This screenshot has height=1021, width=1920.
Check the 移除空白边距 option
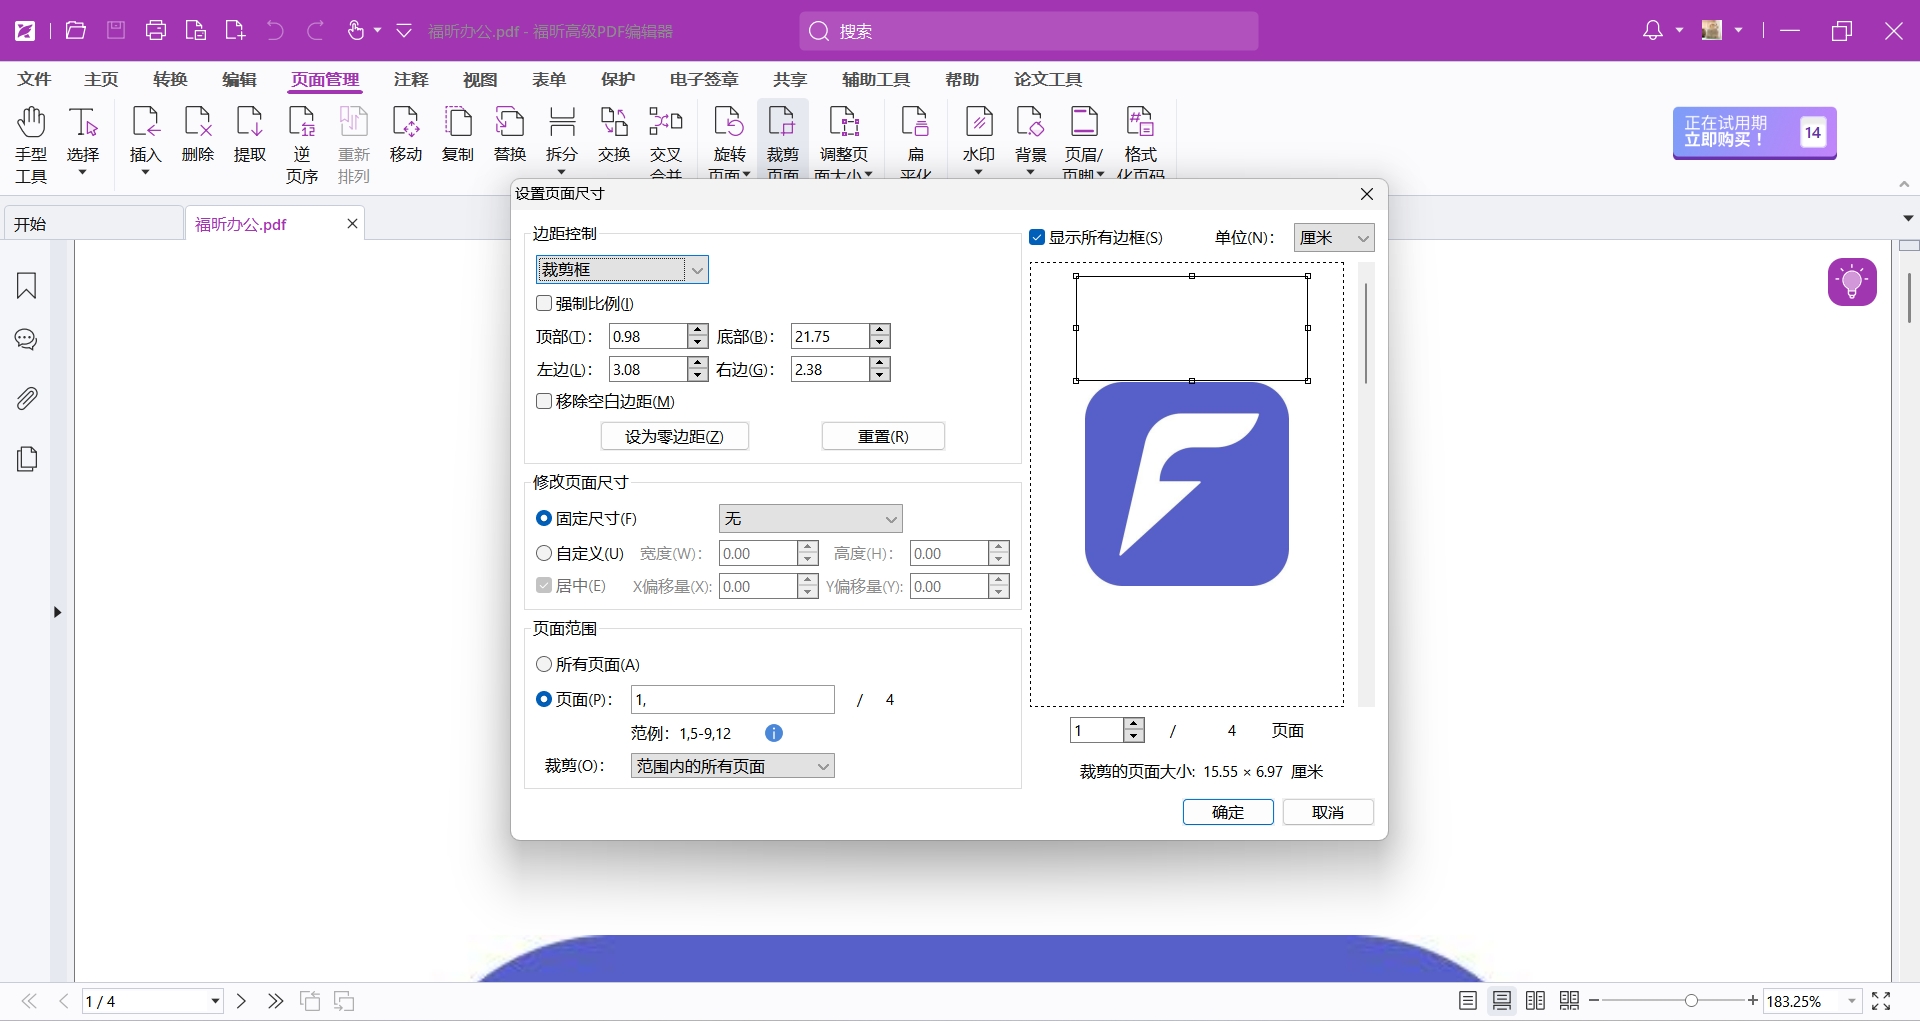pyautogui.click(x=545, y=401)
